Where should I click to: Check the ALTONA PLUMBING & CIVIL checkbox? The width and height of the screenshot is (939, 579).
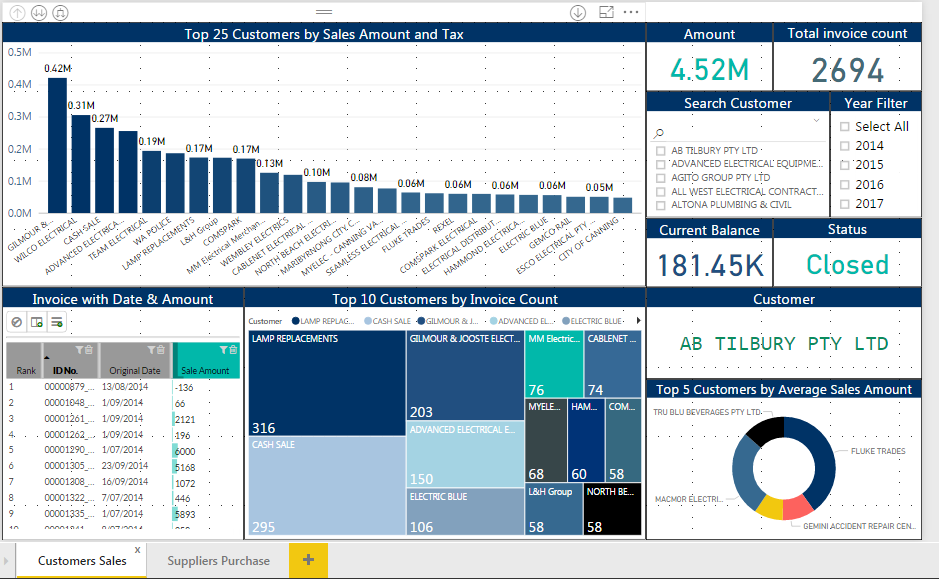(x=661, y=205)
